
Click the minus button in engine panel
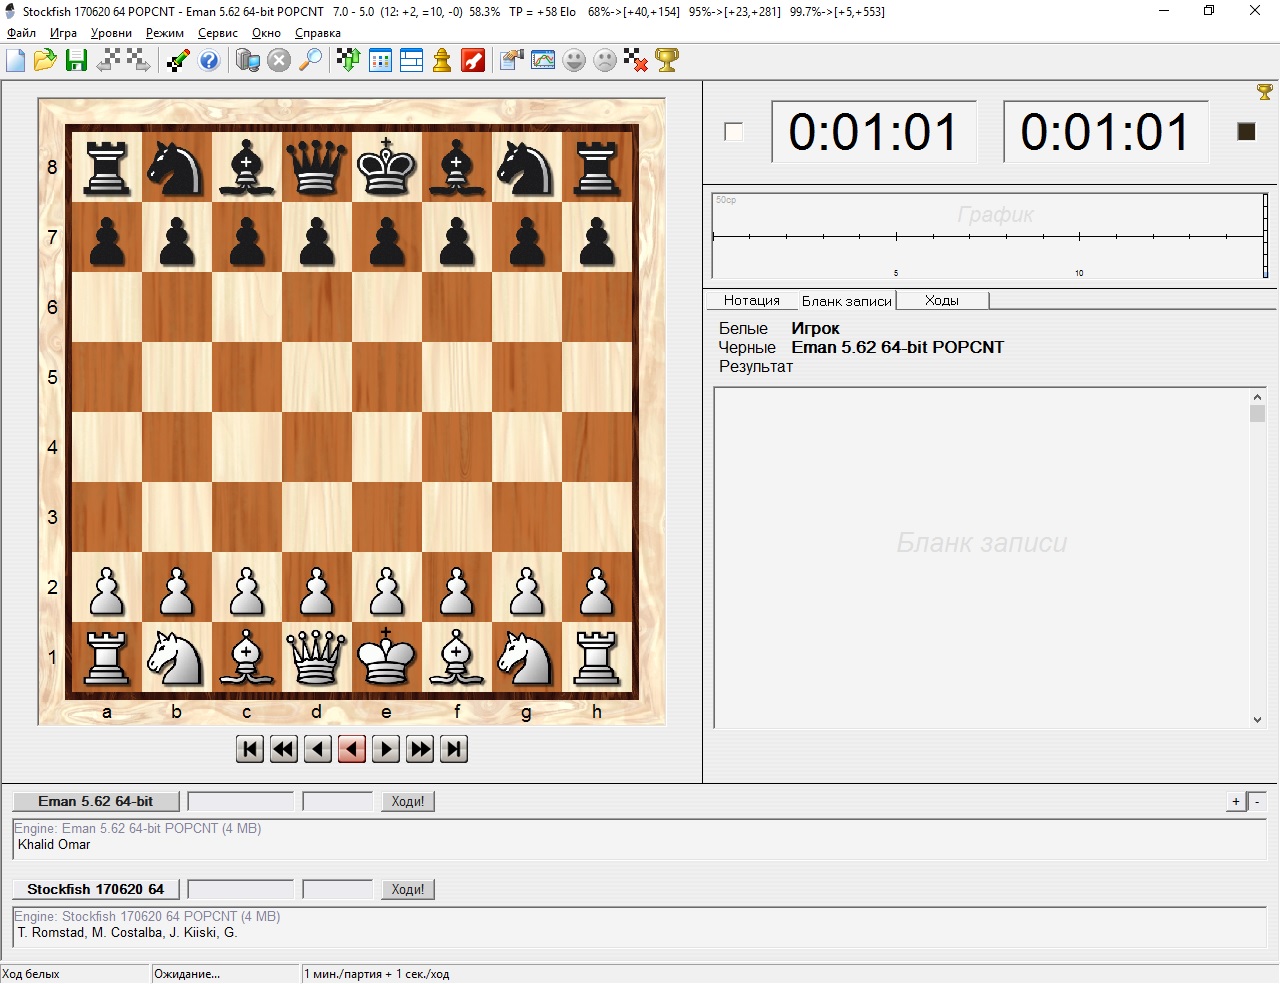(x=1258, y=801)
